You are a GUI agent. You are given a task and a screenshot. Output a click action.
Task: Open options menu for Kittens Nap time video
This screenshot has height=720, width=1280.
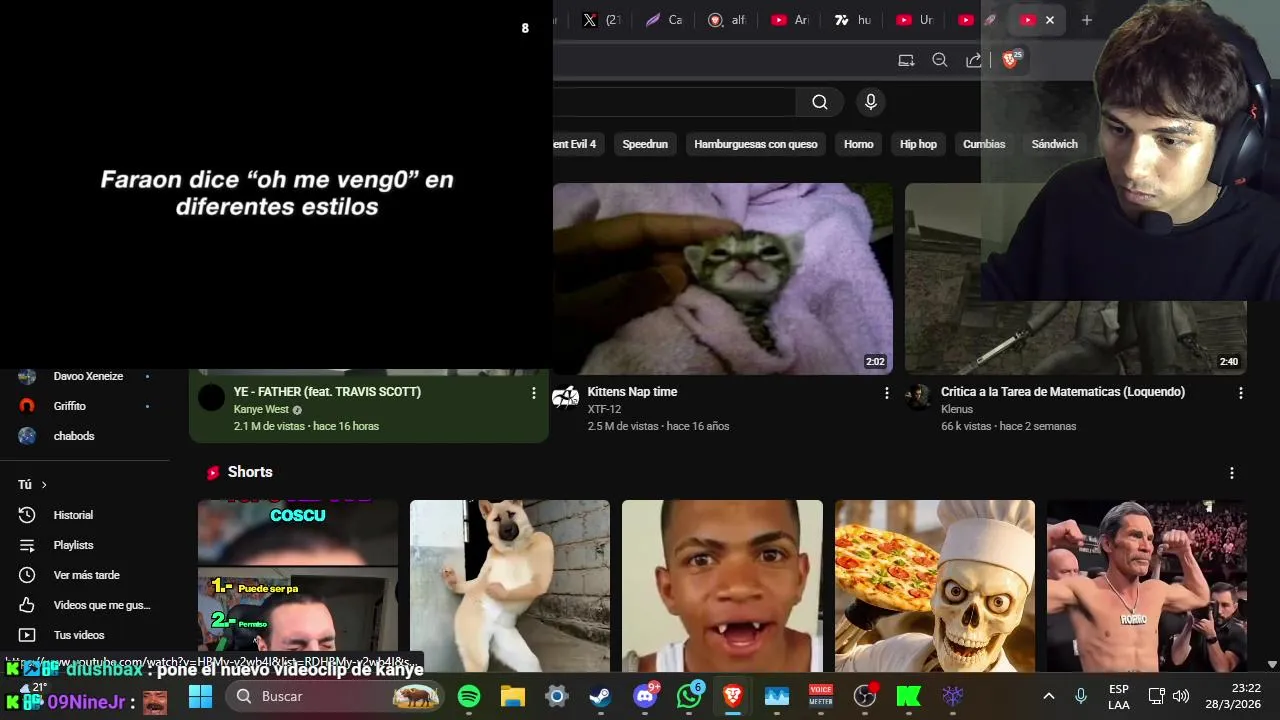point(886,393)
